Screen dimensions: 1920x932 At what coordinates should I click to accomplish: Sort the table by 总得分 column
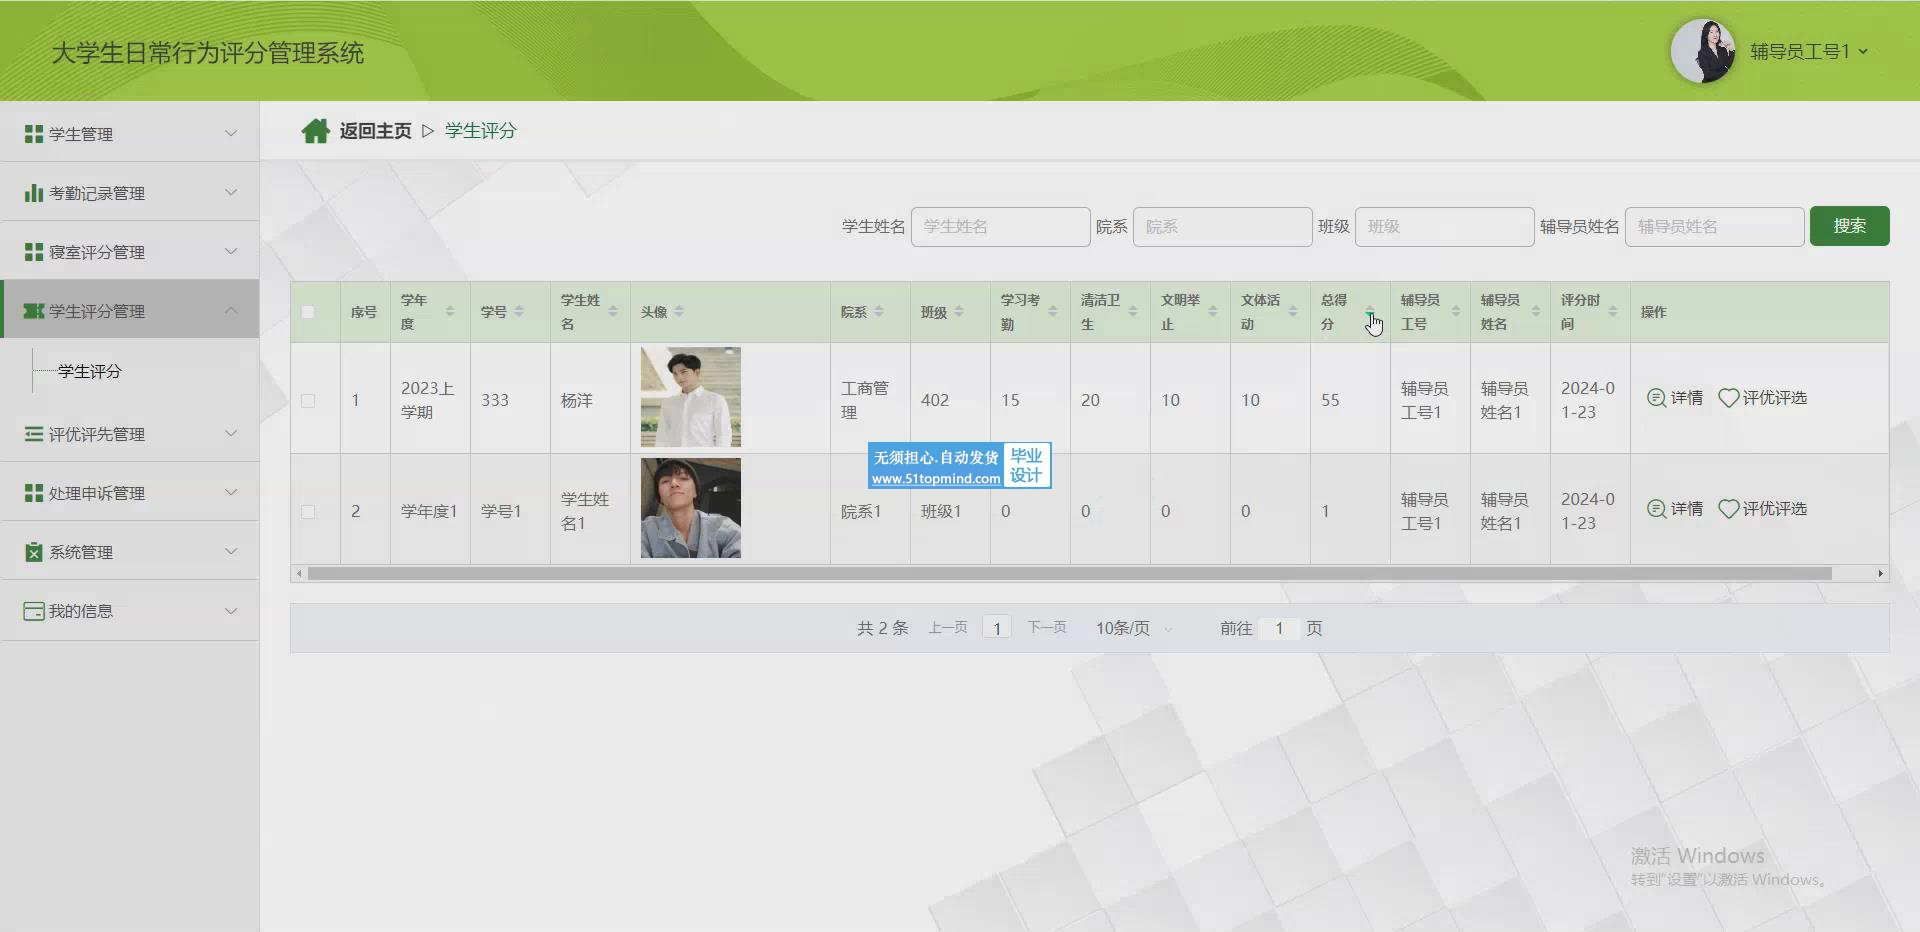(x=1370, y=312)
